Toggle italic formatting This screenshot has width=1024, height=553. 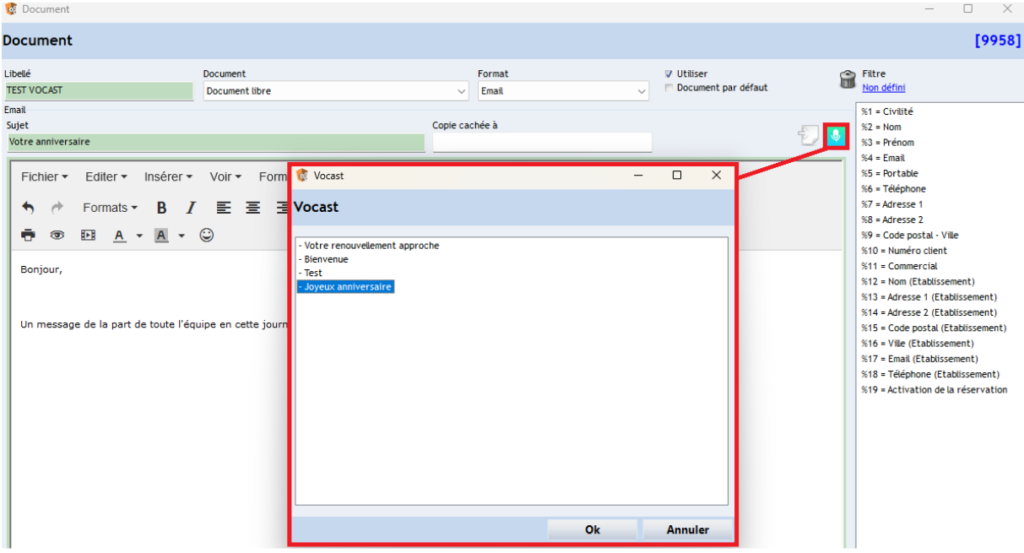[190, 208]
